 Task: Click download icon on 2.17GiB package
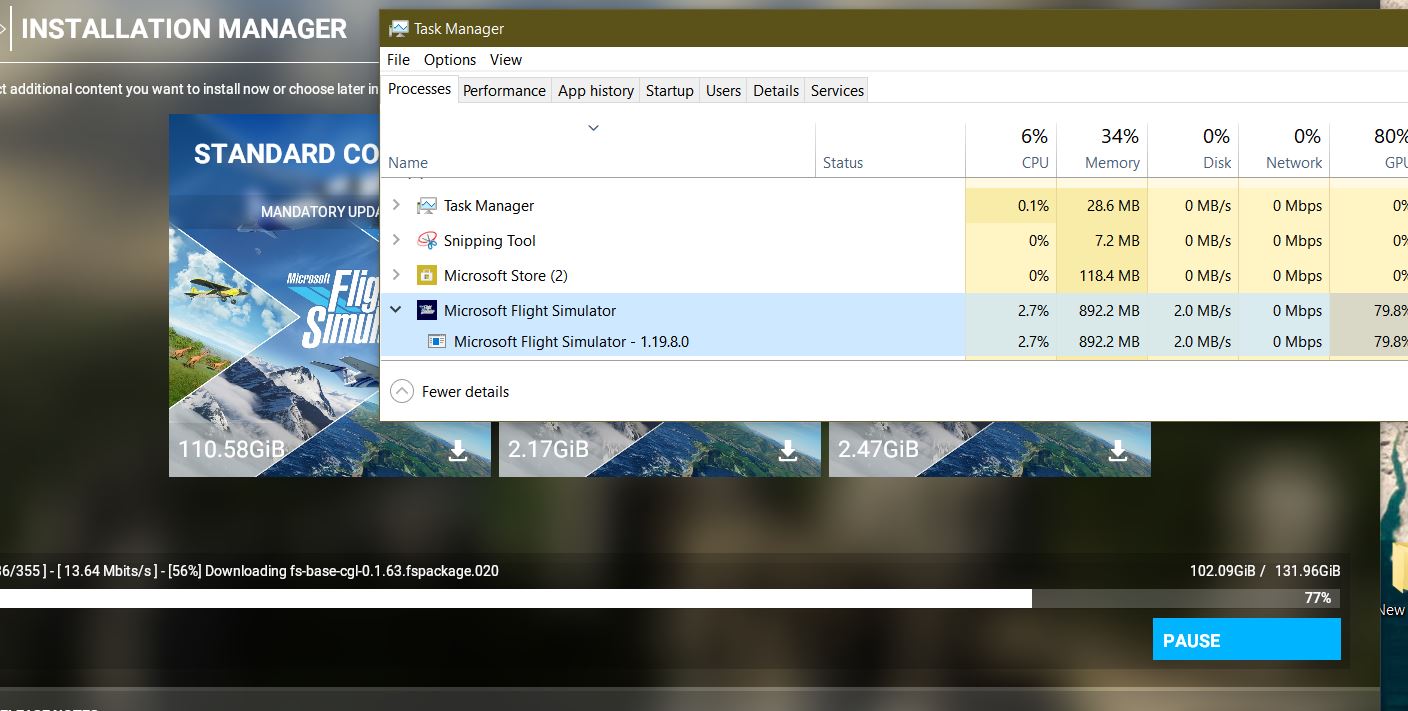coord(788,451)
